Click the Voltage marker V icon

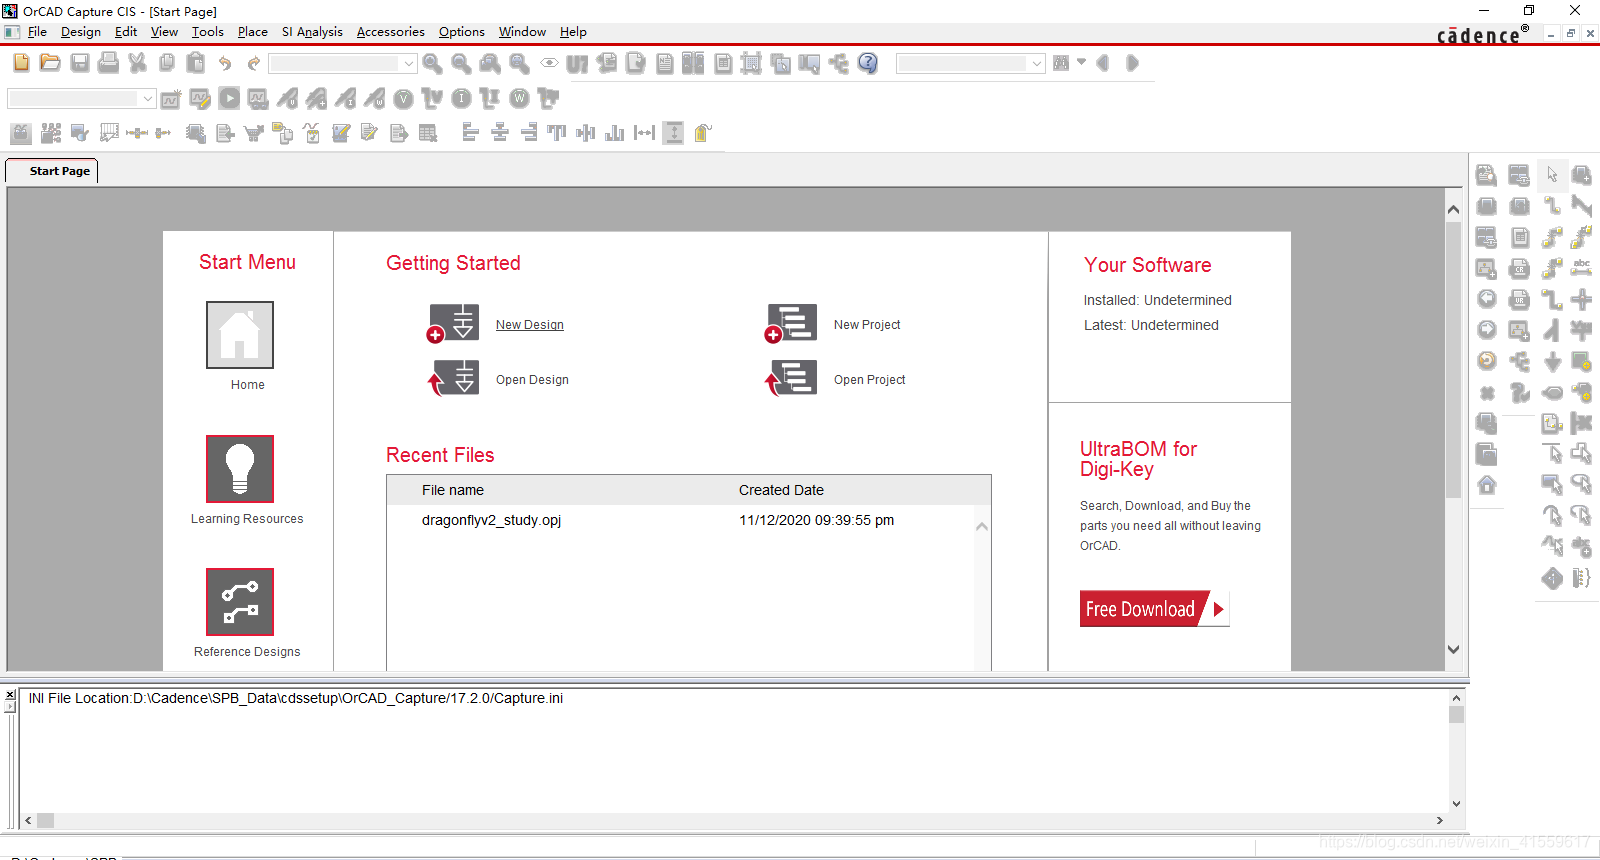(x=403, y=98)
